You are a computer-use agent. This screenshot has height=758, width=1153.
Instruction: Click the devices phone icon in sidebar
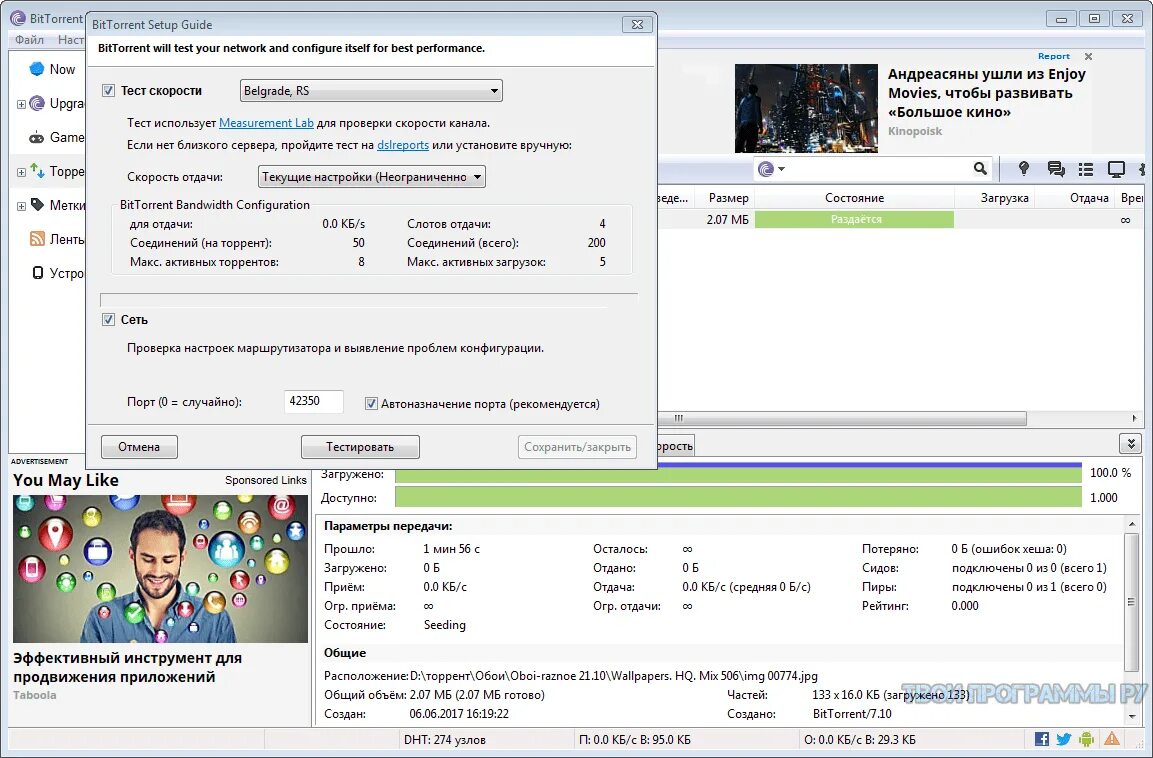[x=38, y=273]
